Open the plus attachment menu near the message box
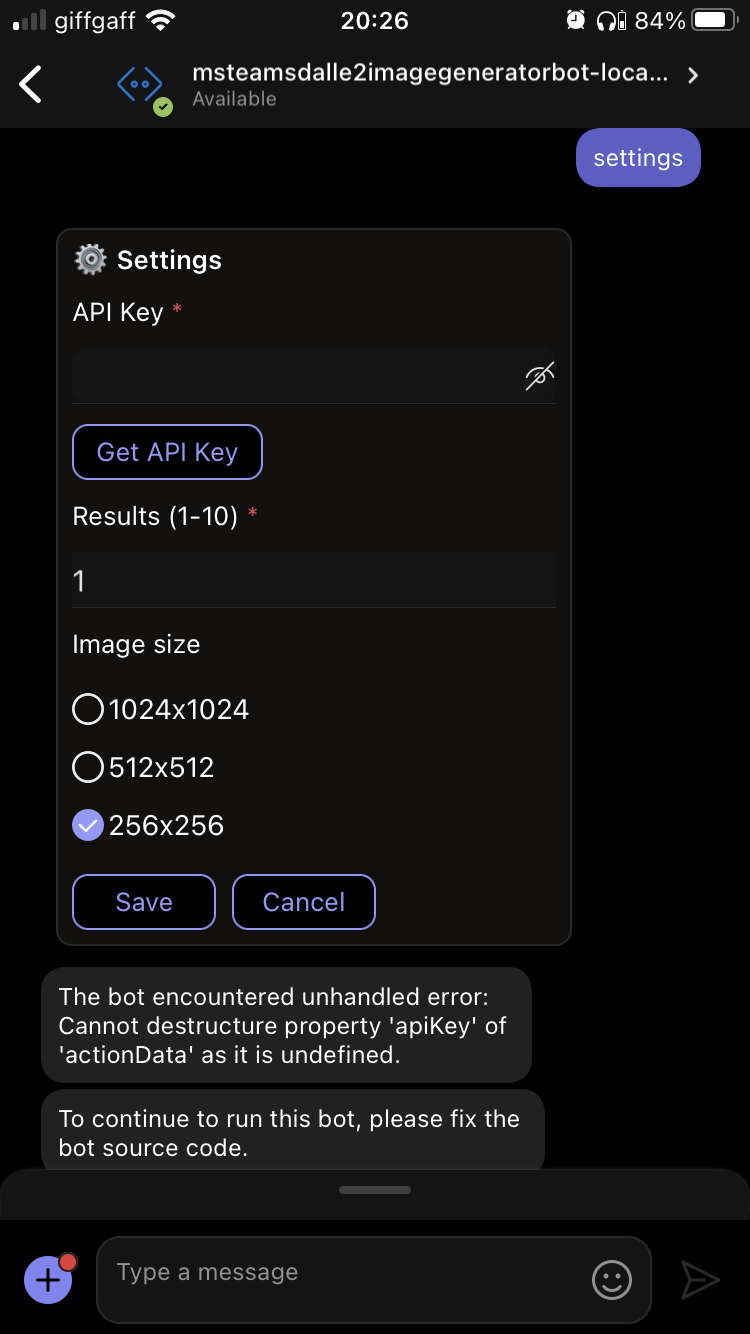Image resolution: width=750 pixels, height=1334 pixels. click(x=47, y=1280)
